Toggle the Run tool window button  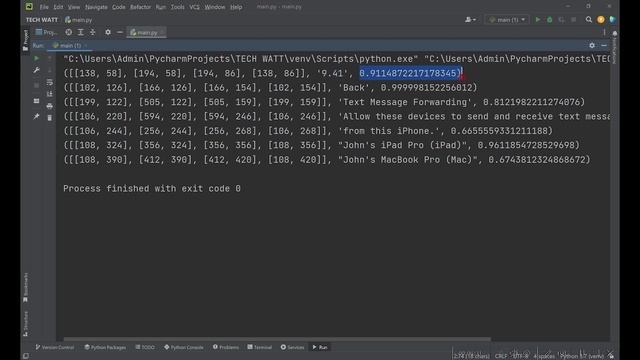[x=320, y=347]
